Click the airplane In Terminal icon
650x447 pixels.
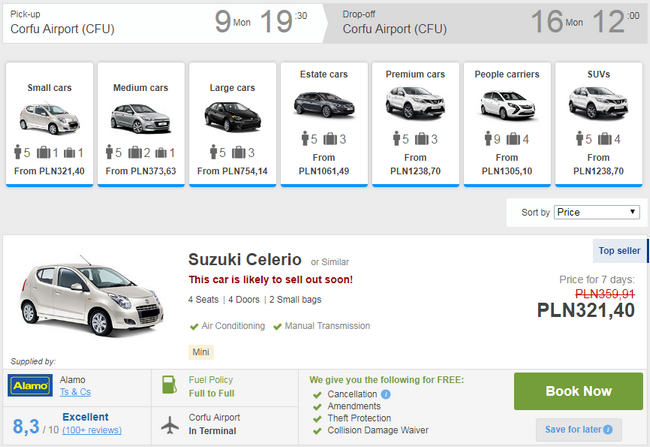click(170, 425)
